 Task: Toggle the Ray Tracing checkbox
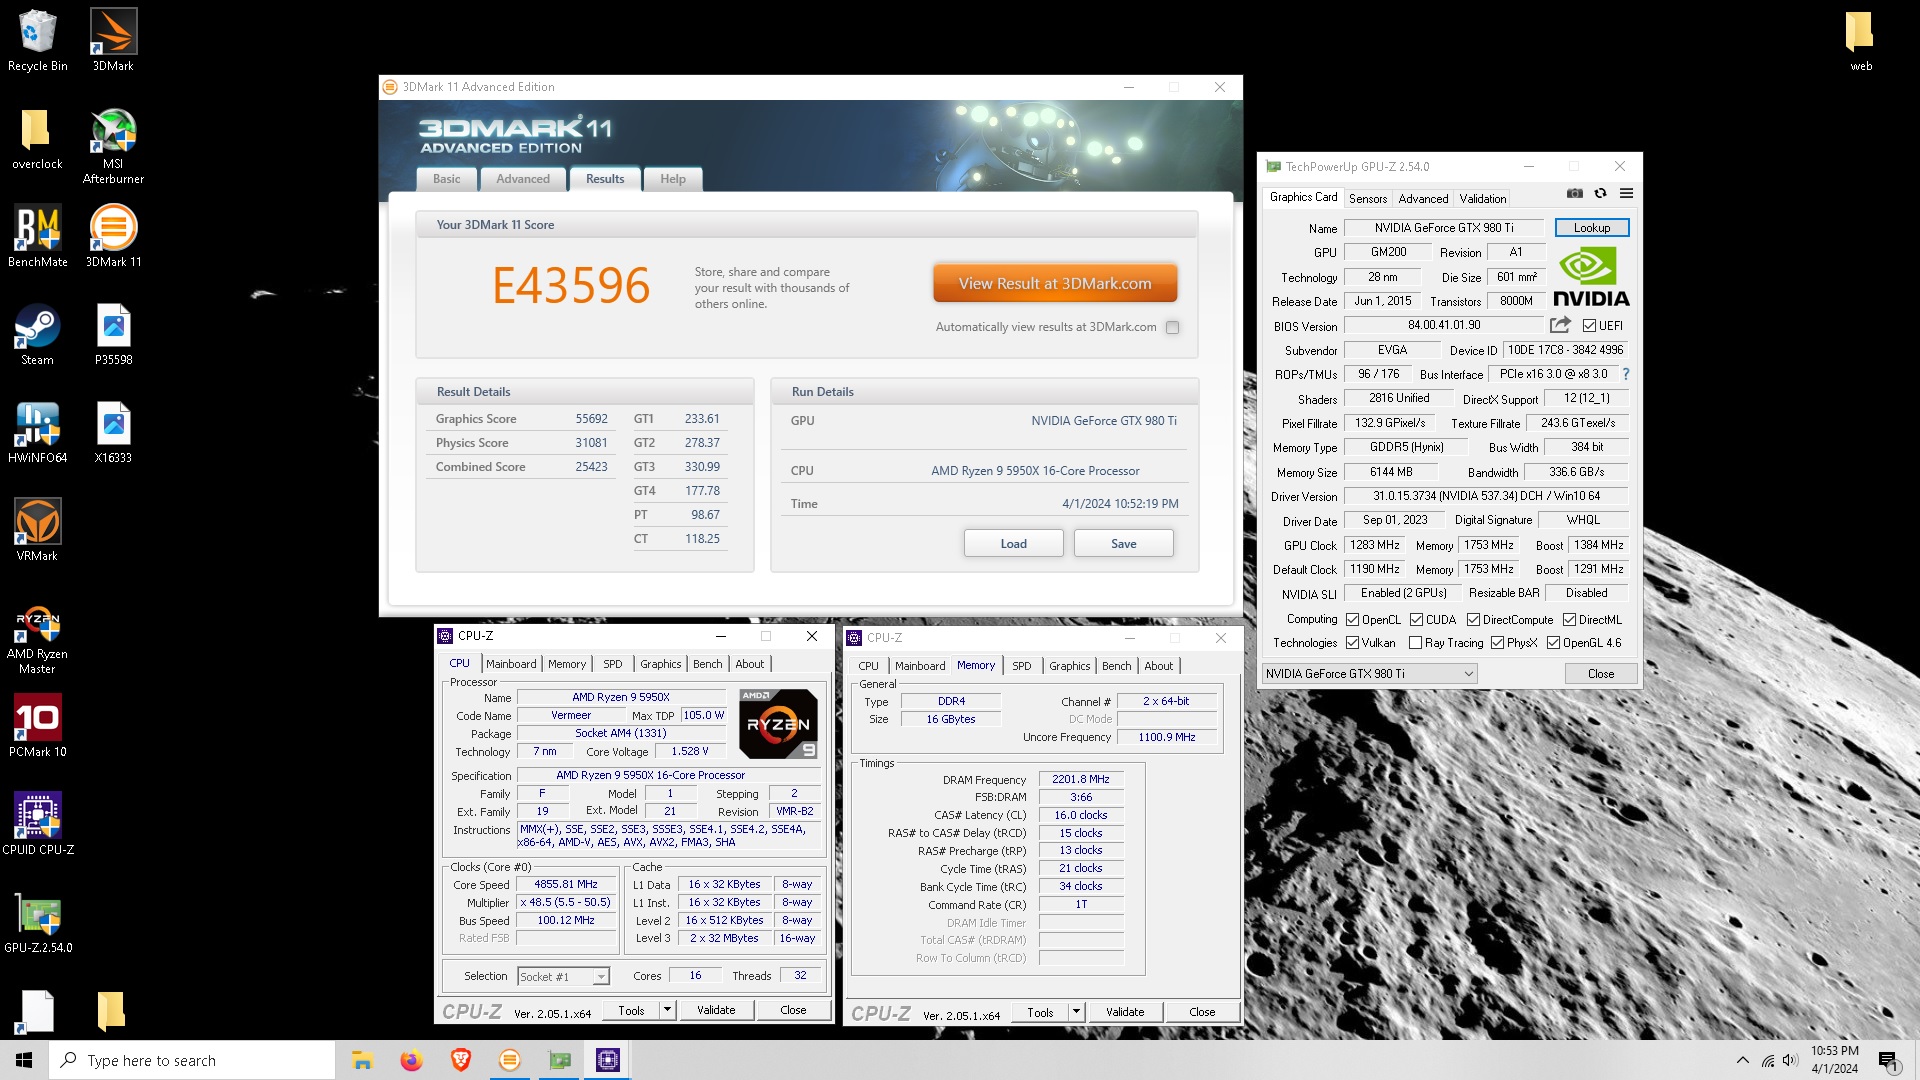tap(1415, 643)
